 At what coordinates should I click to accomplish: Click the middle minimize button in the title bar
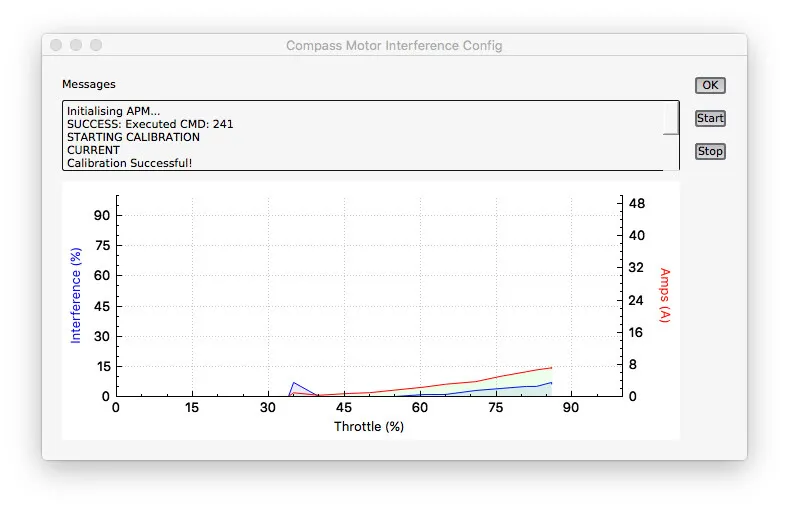[76, 45]
